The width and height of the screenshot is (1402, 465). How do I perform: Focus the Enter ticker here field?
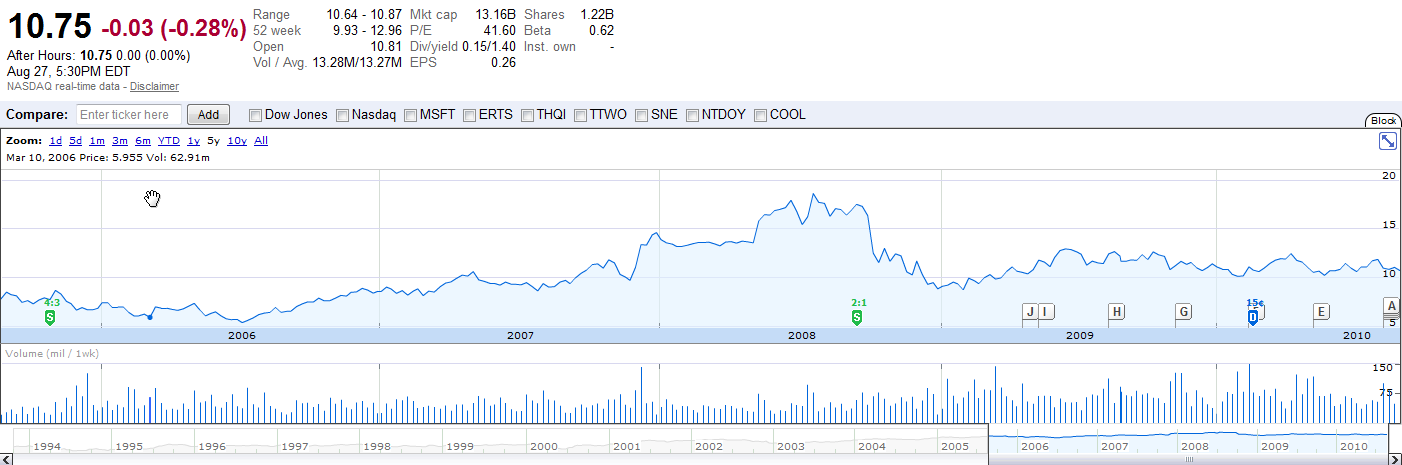[129, 115]
